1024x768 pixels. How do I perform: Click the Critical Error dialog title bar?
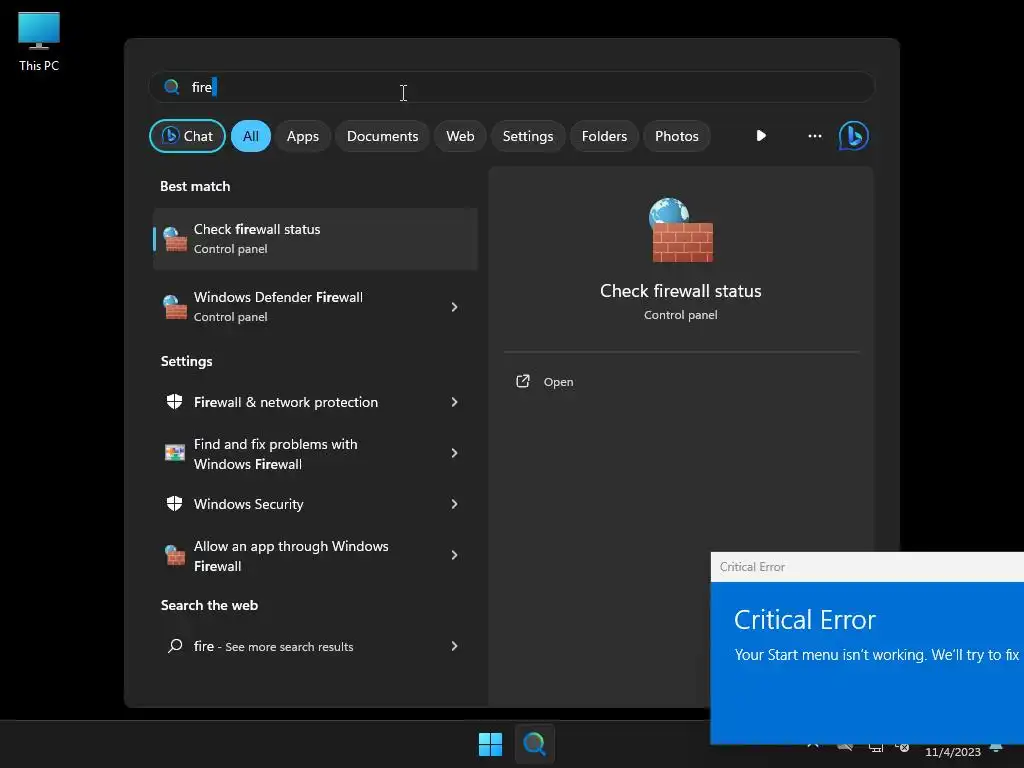[x=867, y=567]
